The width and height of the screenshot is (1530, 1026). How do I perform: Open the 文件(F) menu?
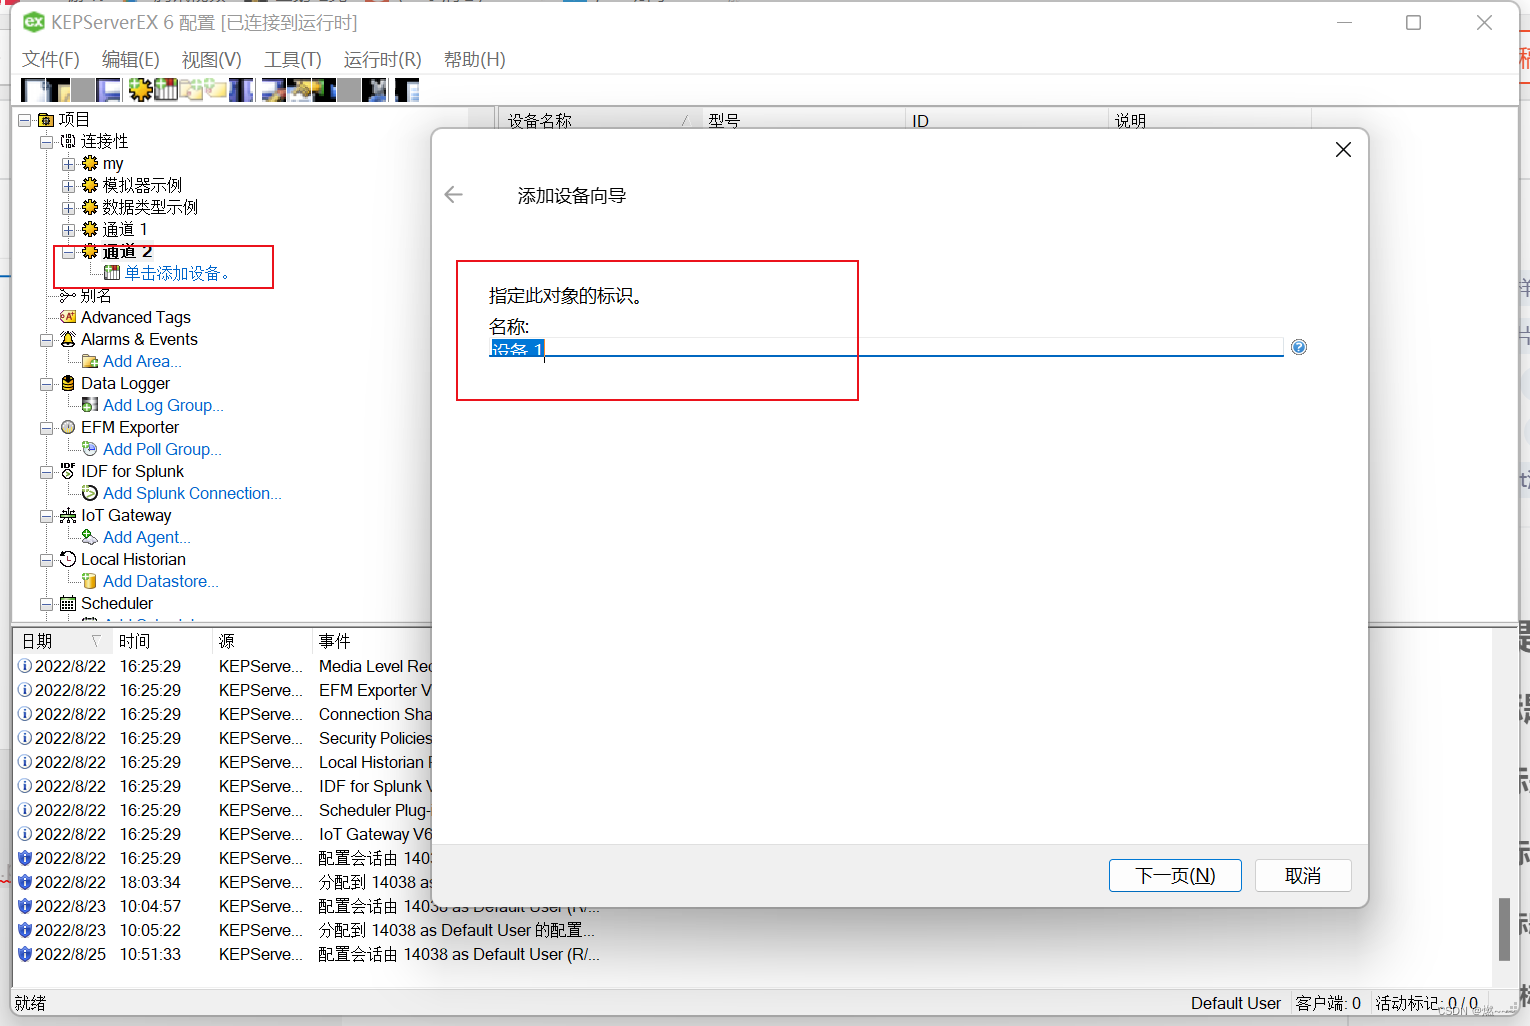(51, 60)
